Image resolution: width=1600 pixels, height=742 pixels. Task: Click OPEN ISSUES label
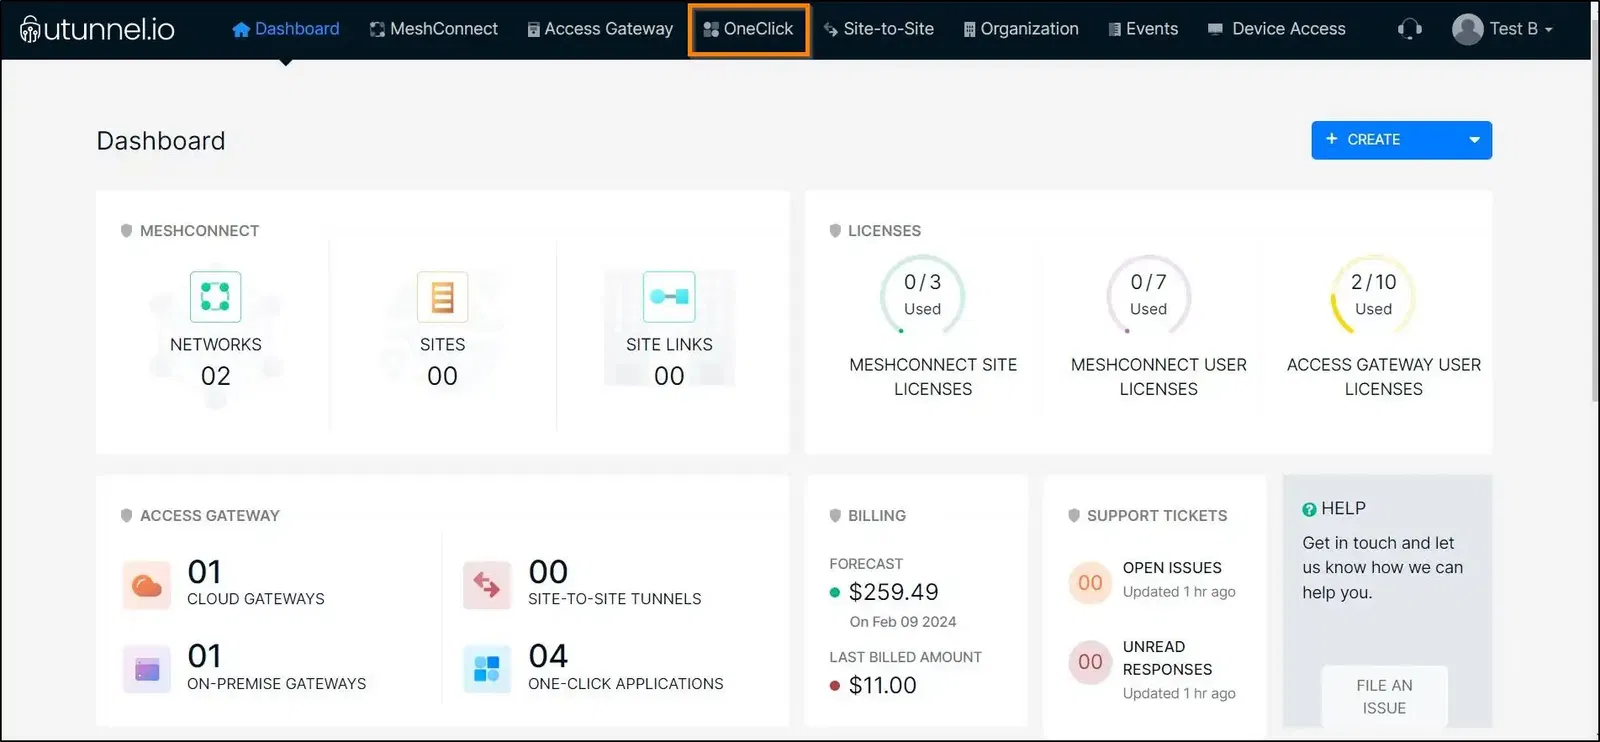[x=1172, y=568]
